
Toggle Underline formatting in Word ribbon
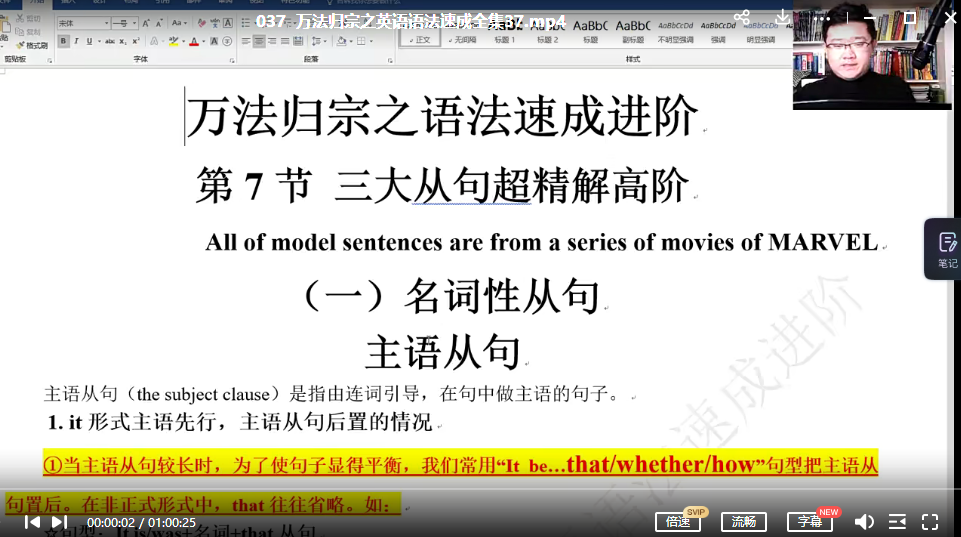click(x=89, y=41)
